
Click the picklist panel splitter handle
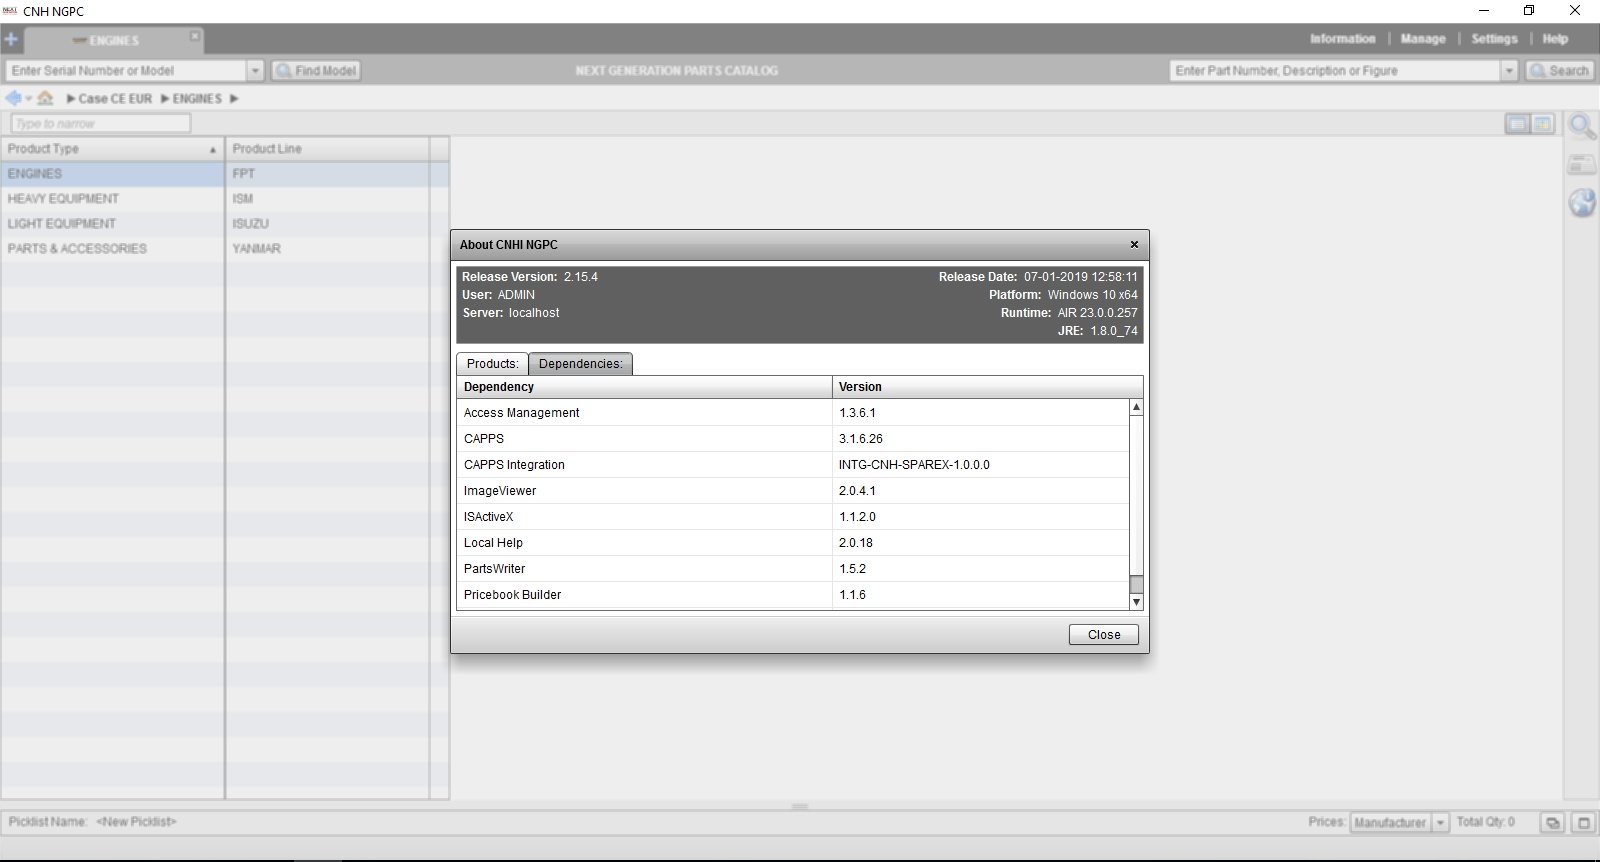point(800,806)
